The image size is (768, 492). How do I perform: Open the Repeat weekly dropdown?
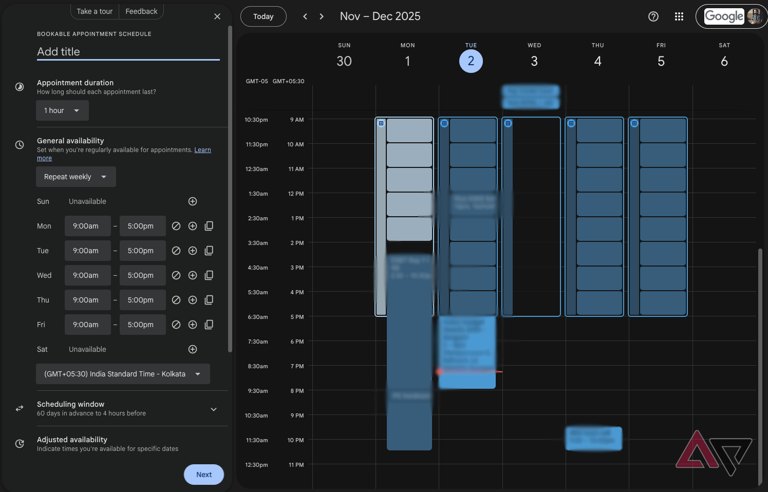tap(76, 177)
